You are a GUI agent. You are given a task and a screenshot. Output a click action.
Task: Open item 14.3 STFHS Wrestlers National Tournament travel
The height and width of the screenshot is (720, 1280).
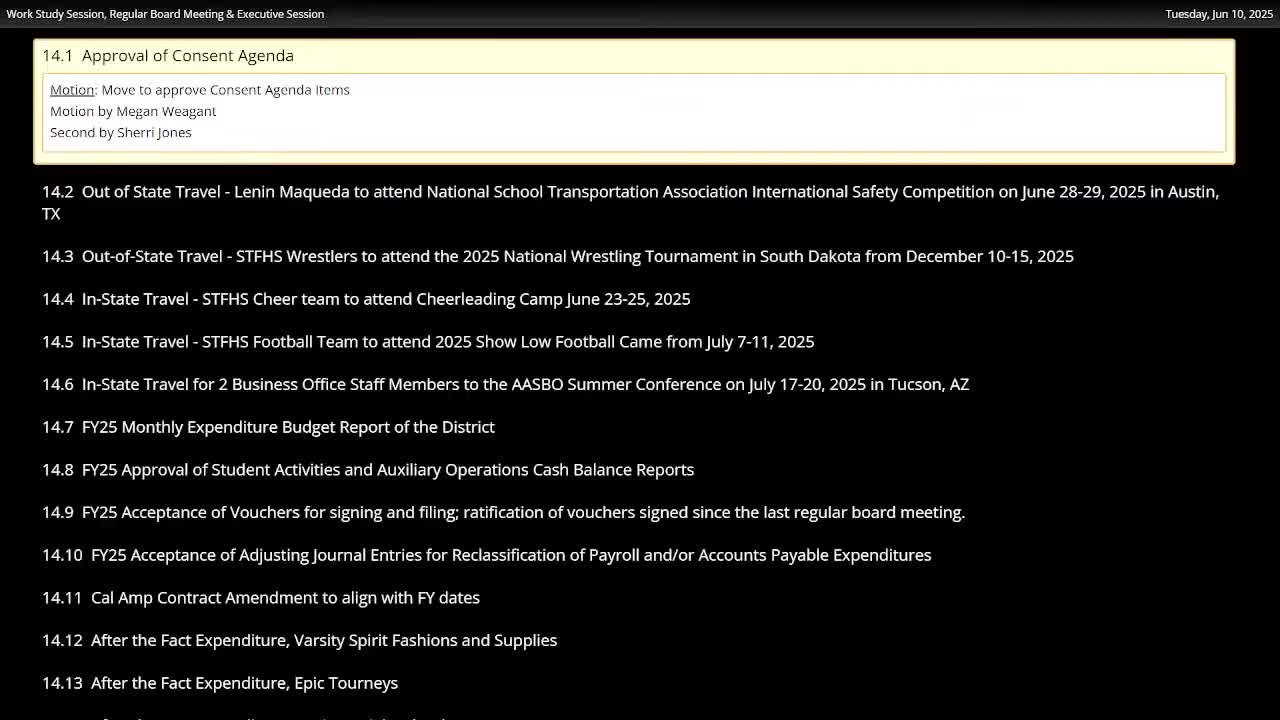[557, 256]
